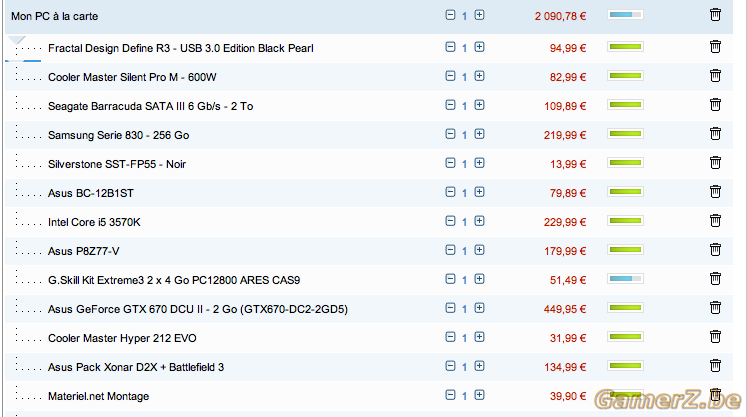Increase Materiel.net Montage quantity
The image size is (747, 417).
tap(479, 395)
